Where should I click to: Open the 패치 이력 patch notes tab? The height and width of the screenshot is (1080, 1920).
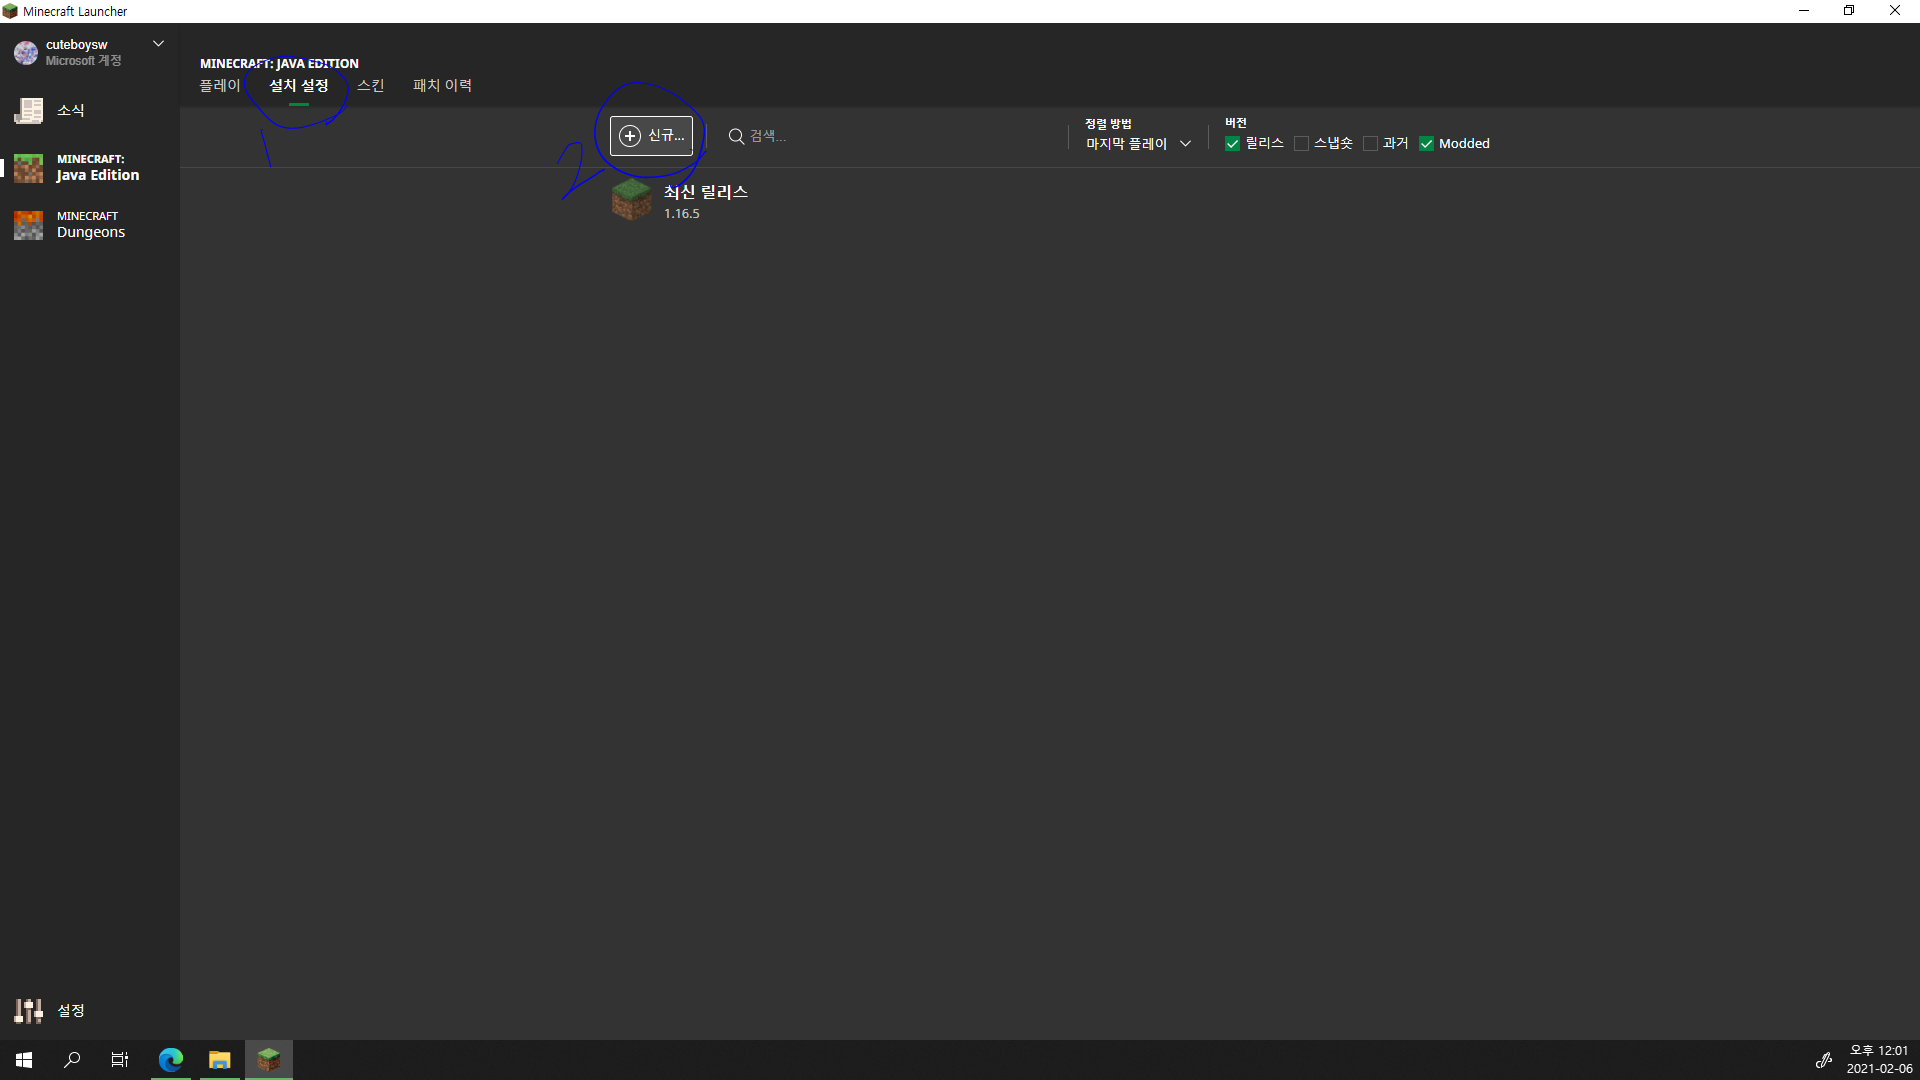click(442, 86)
